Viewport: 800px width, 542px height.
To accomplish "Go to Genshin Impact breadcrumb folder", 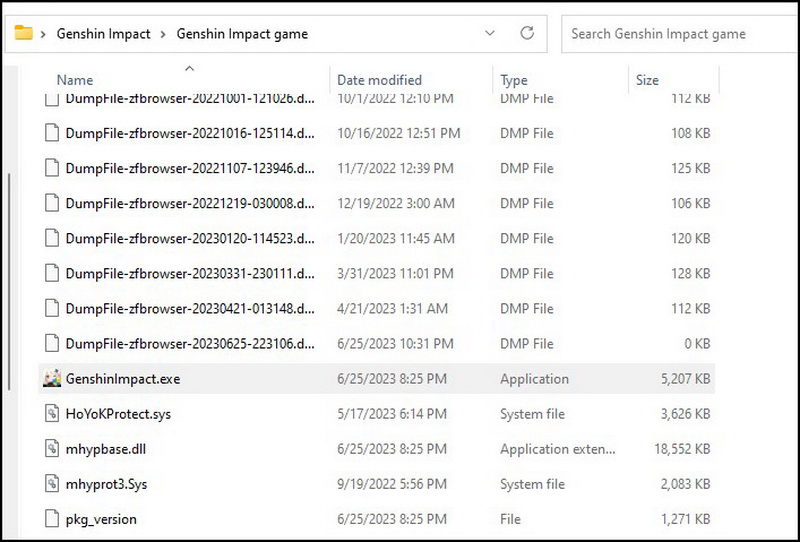I will pyautogui.click(x=104, y=34).
